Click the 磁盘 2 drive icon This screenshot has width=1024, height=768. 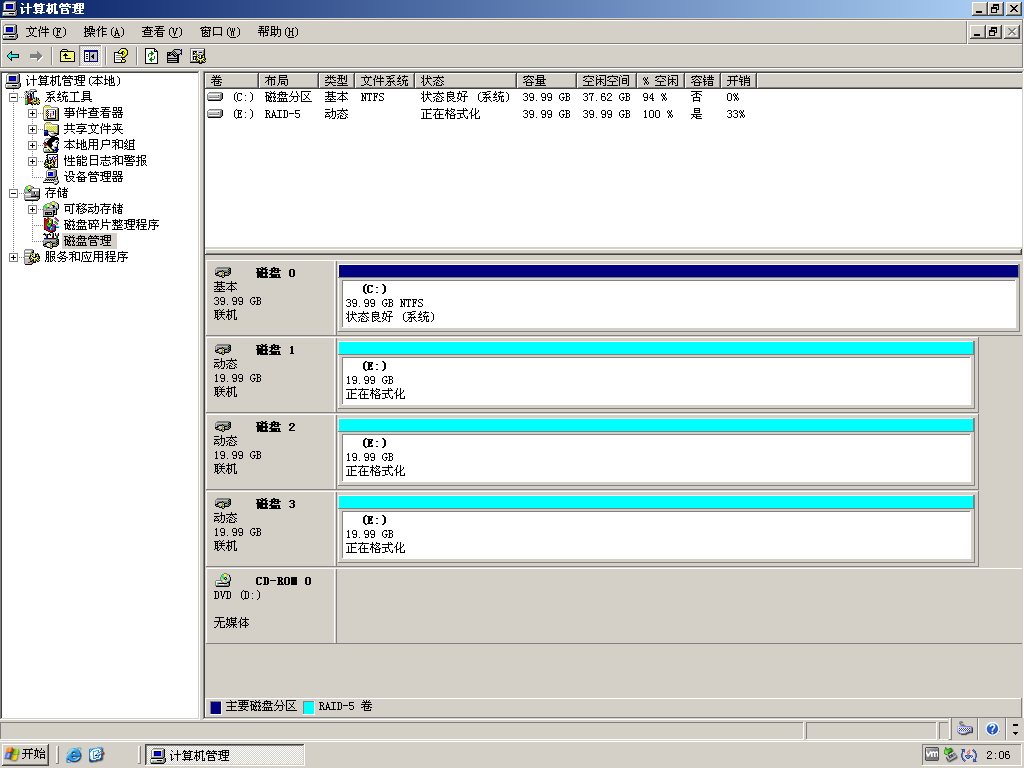[223, 426]
